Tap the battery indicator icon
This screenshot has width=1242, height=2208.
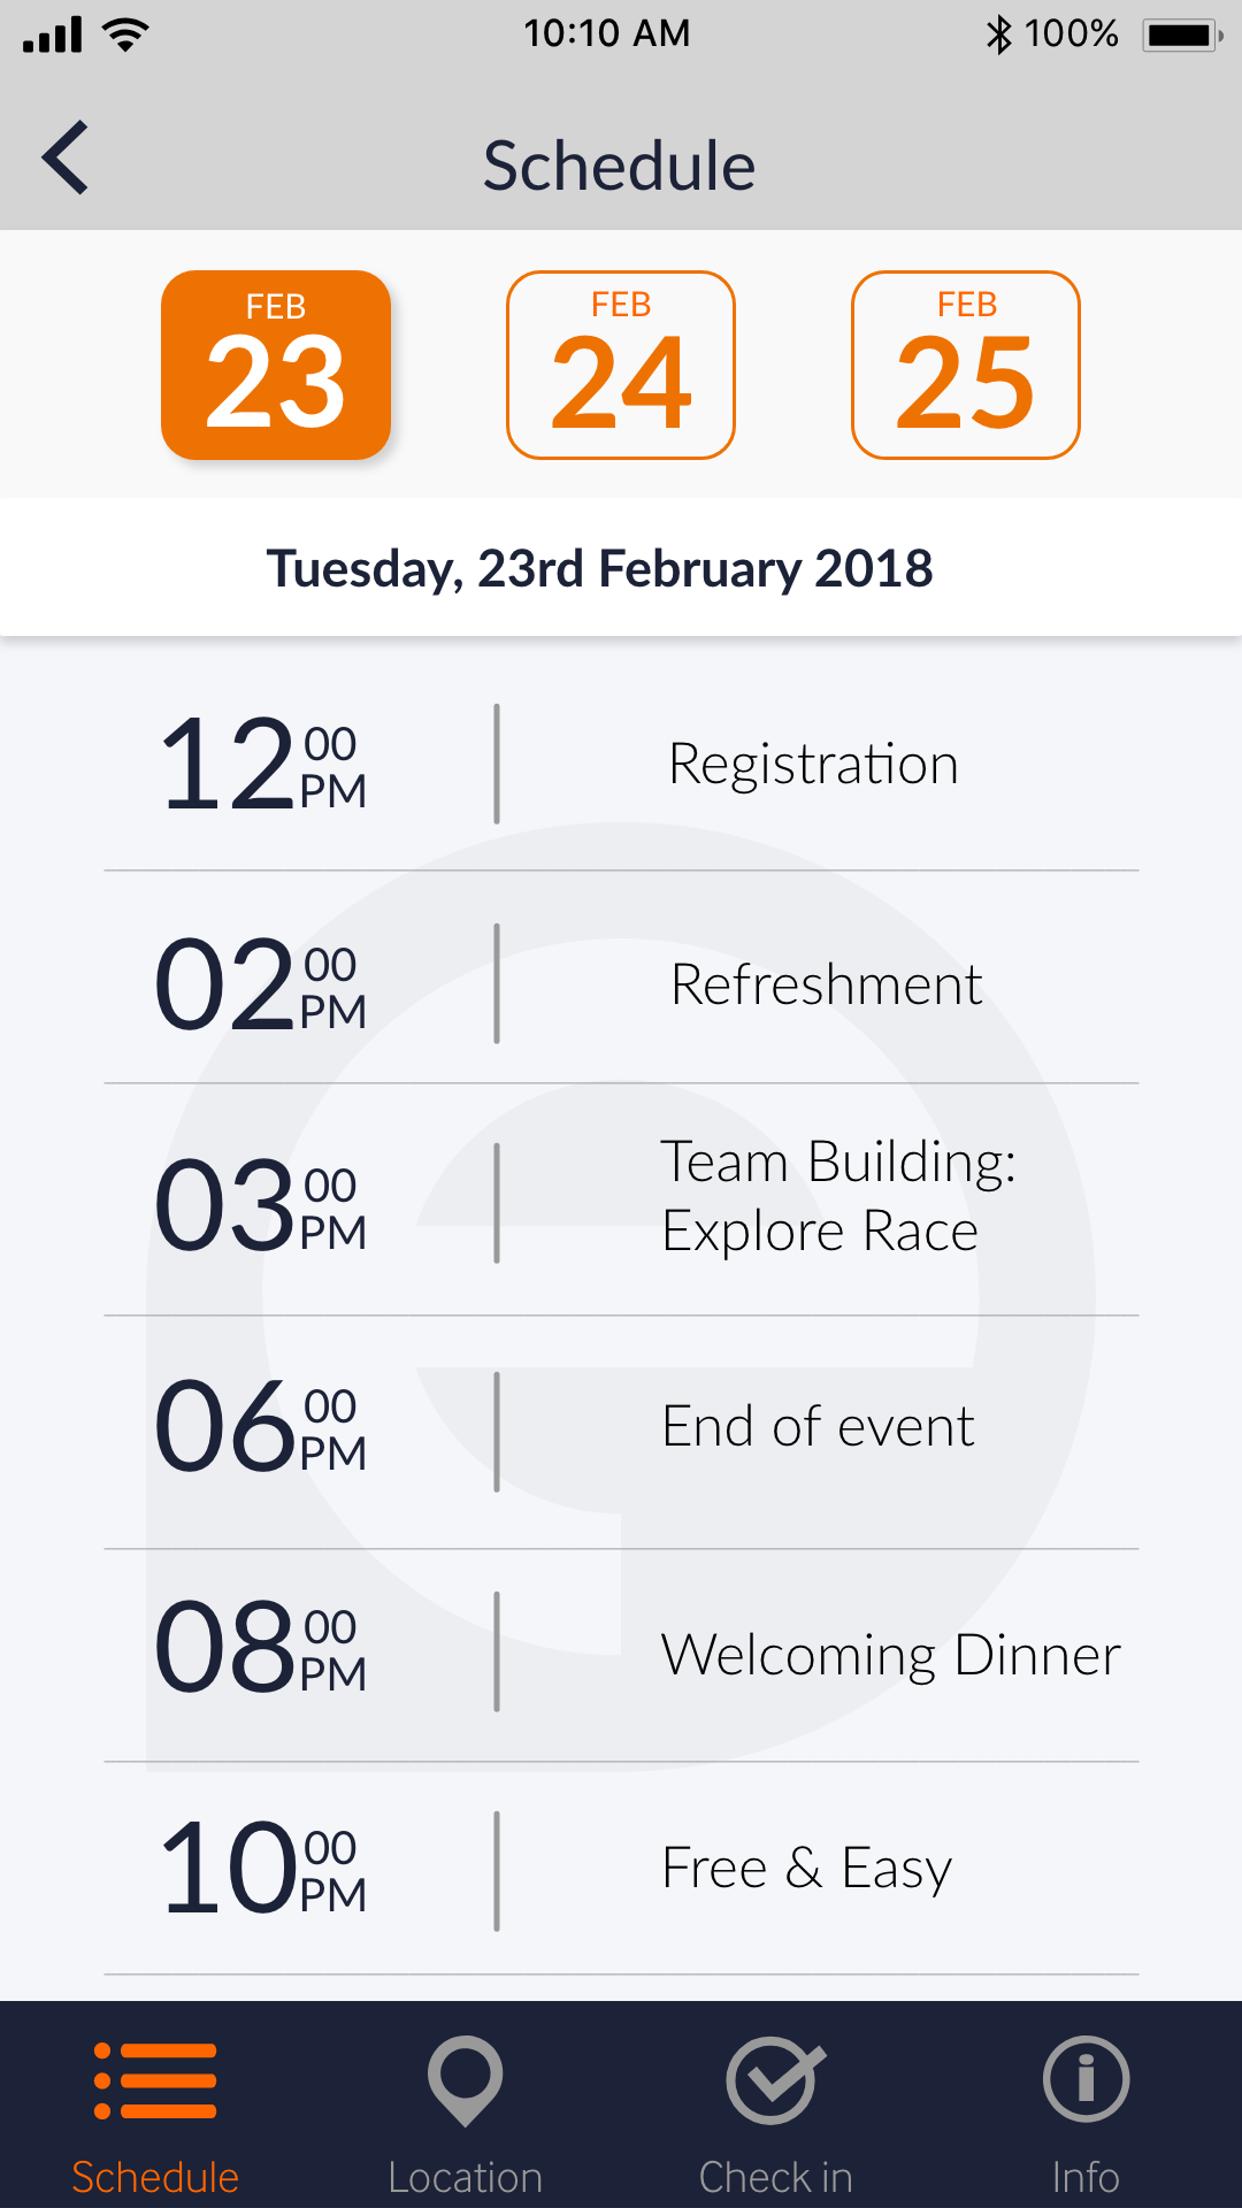click(1184, 35)
